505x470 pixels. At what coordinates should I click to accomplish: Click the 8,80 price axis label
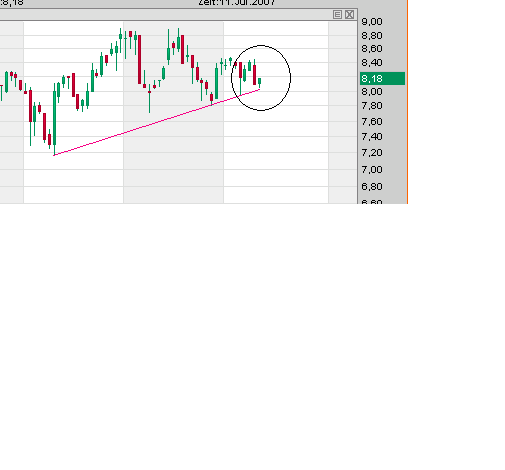(372, 35)
